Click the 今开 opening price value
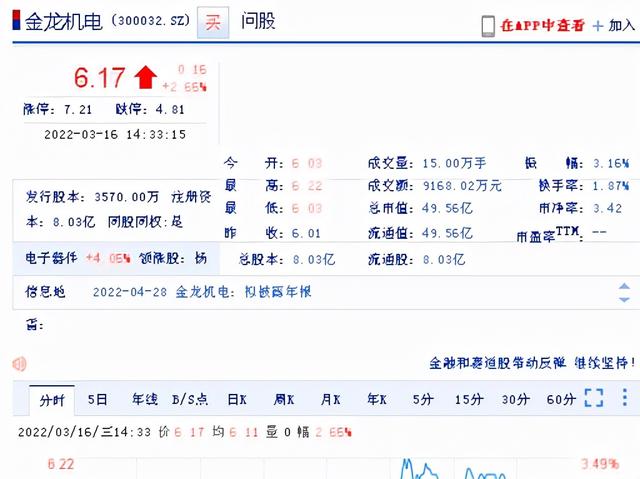Image resolution: width=640 pixels, height=479 pixels. click(x=307, y=164)
